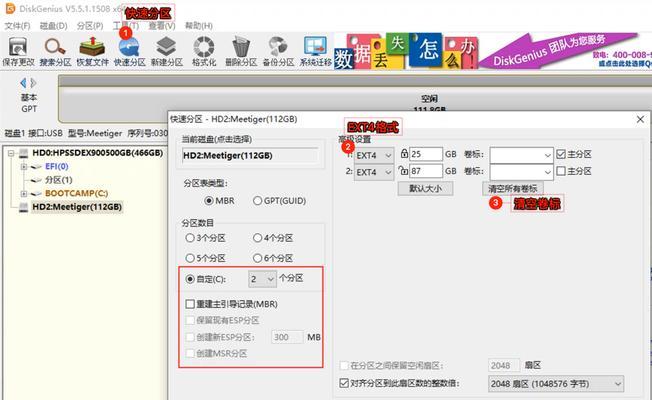This screenshot has height=400, width=652.
Task: Click 清空所有卷标 clear all labels button
Action: 513,188
